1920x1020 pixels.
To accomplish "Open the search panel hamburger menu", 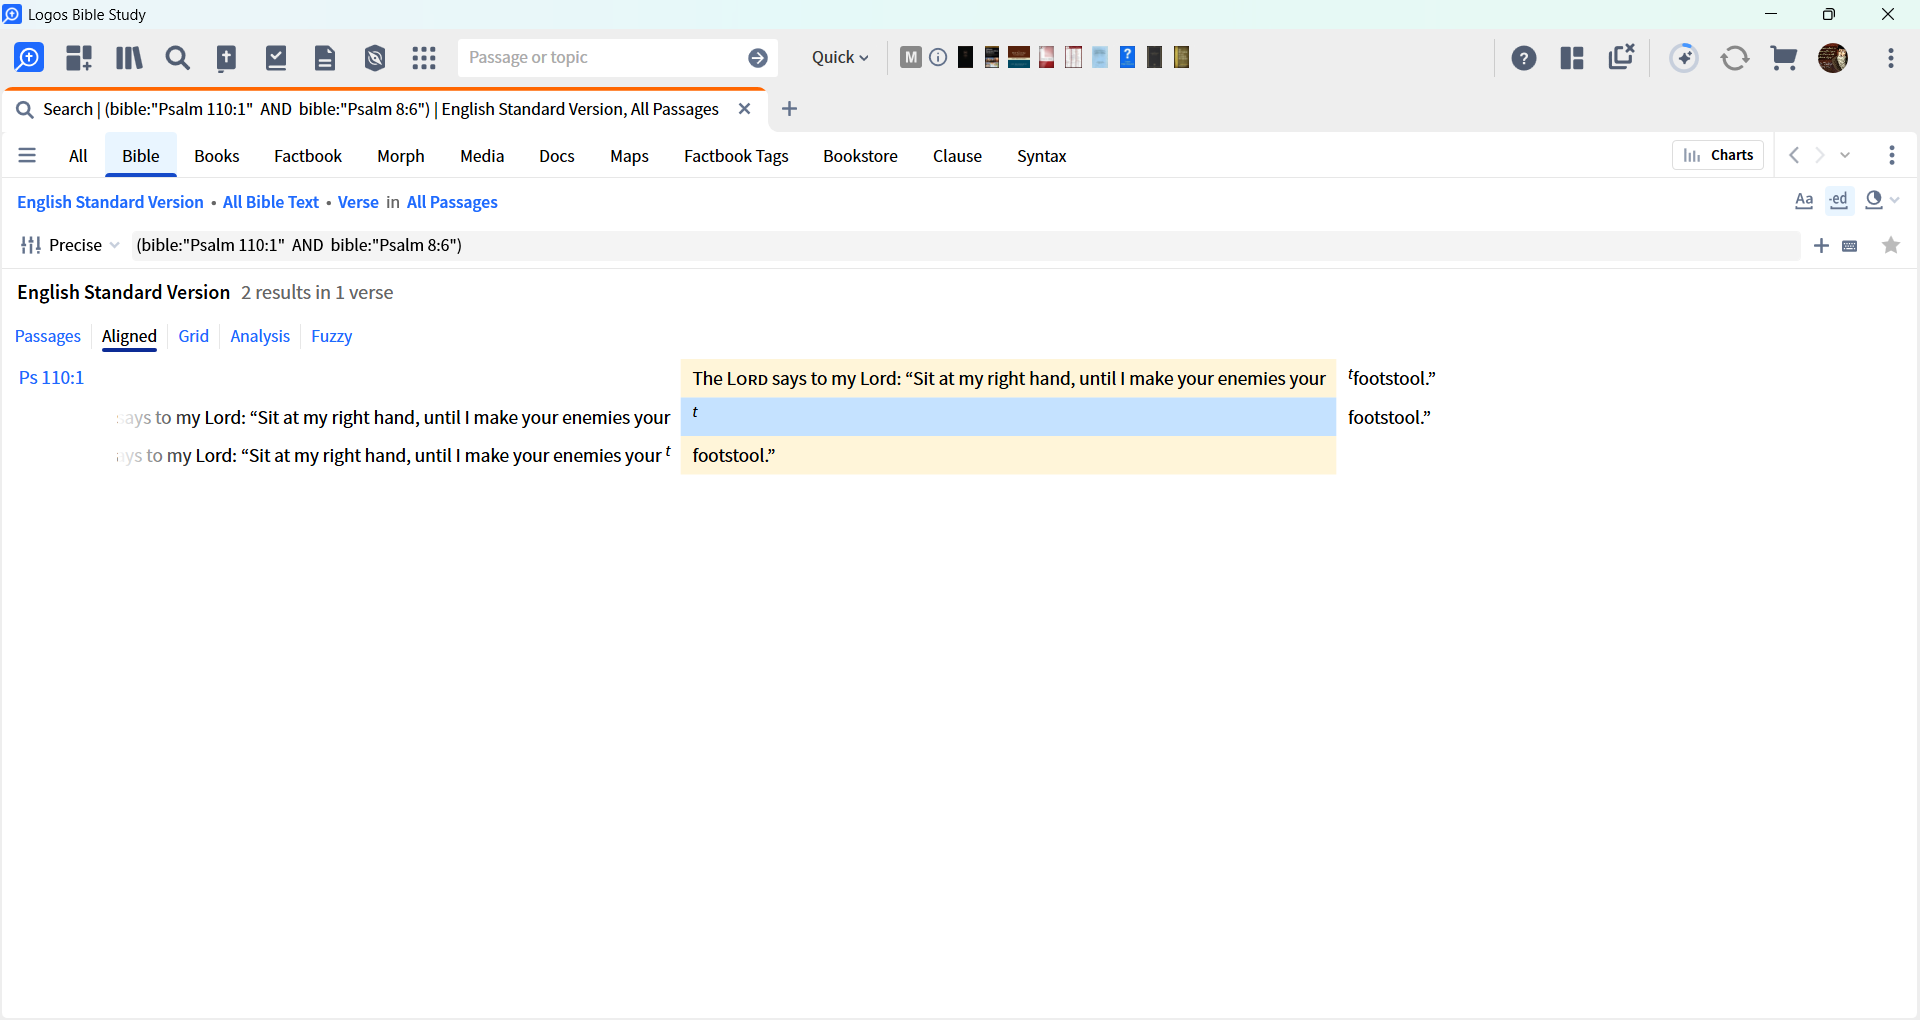I will 27,156.
